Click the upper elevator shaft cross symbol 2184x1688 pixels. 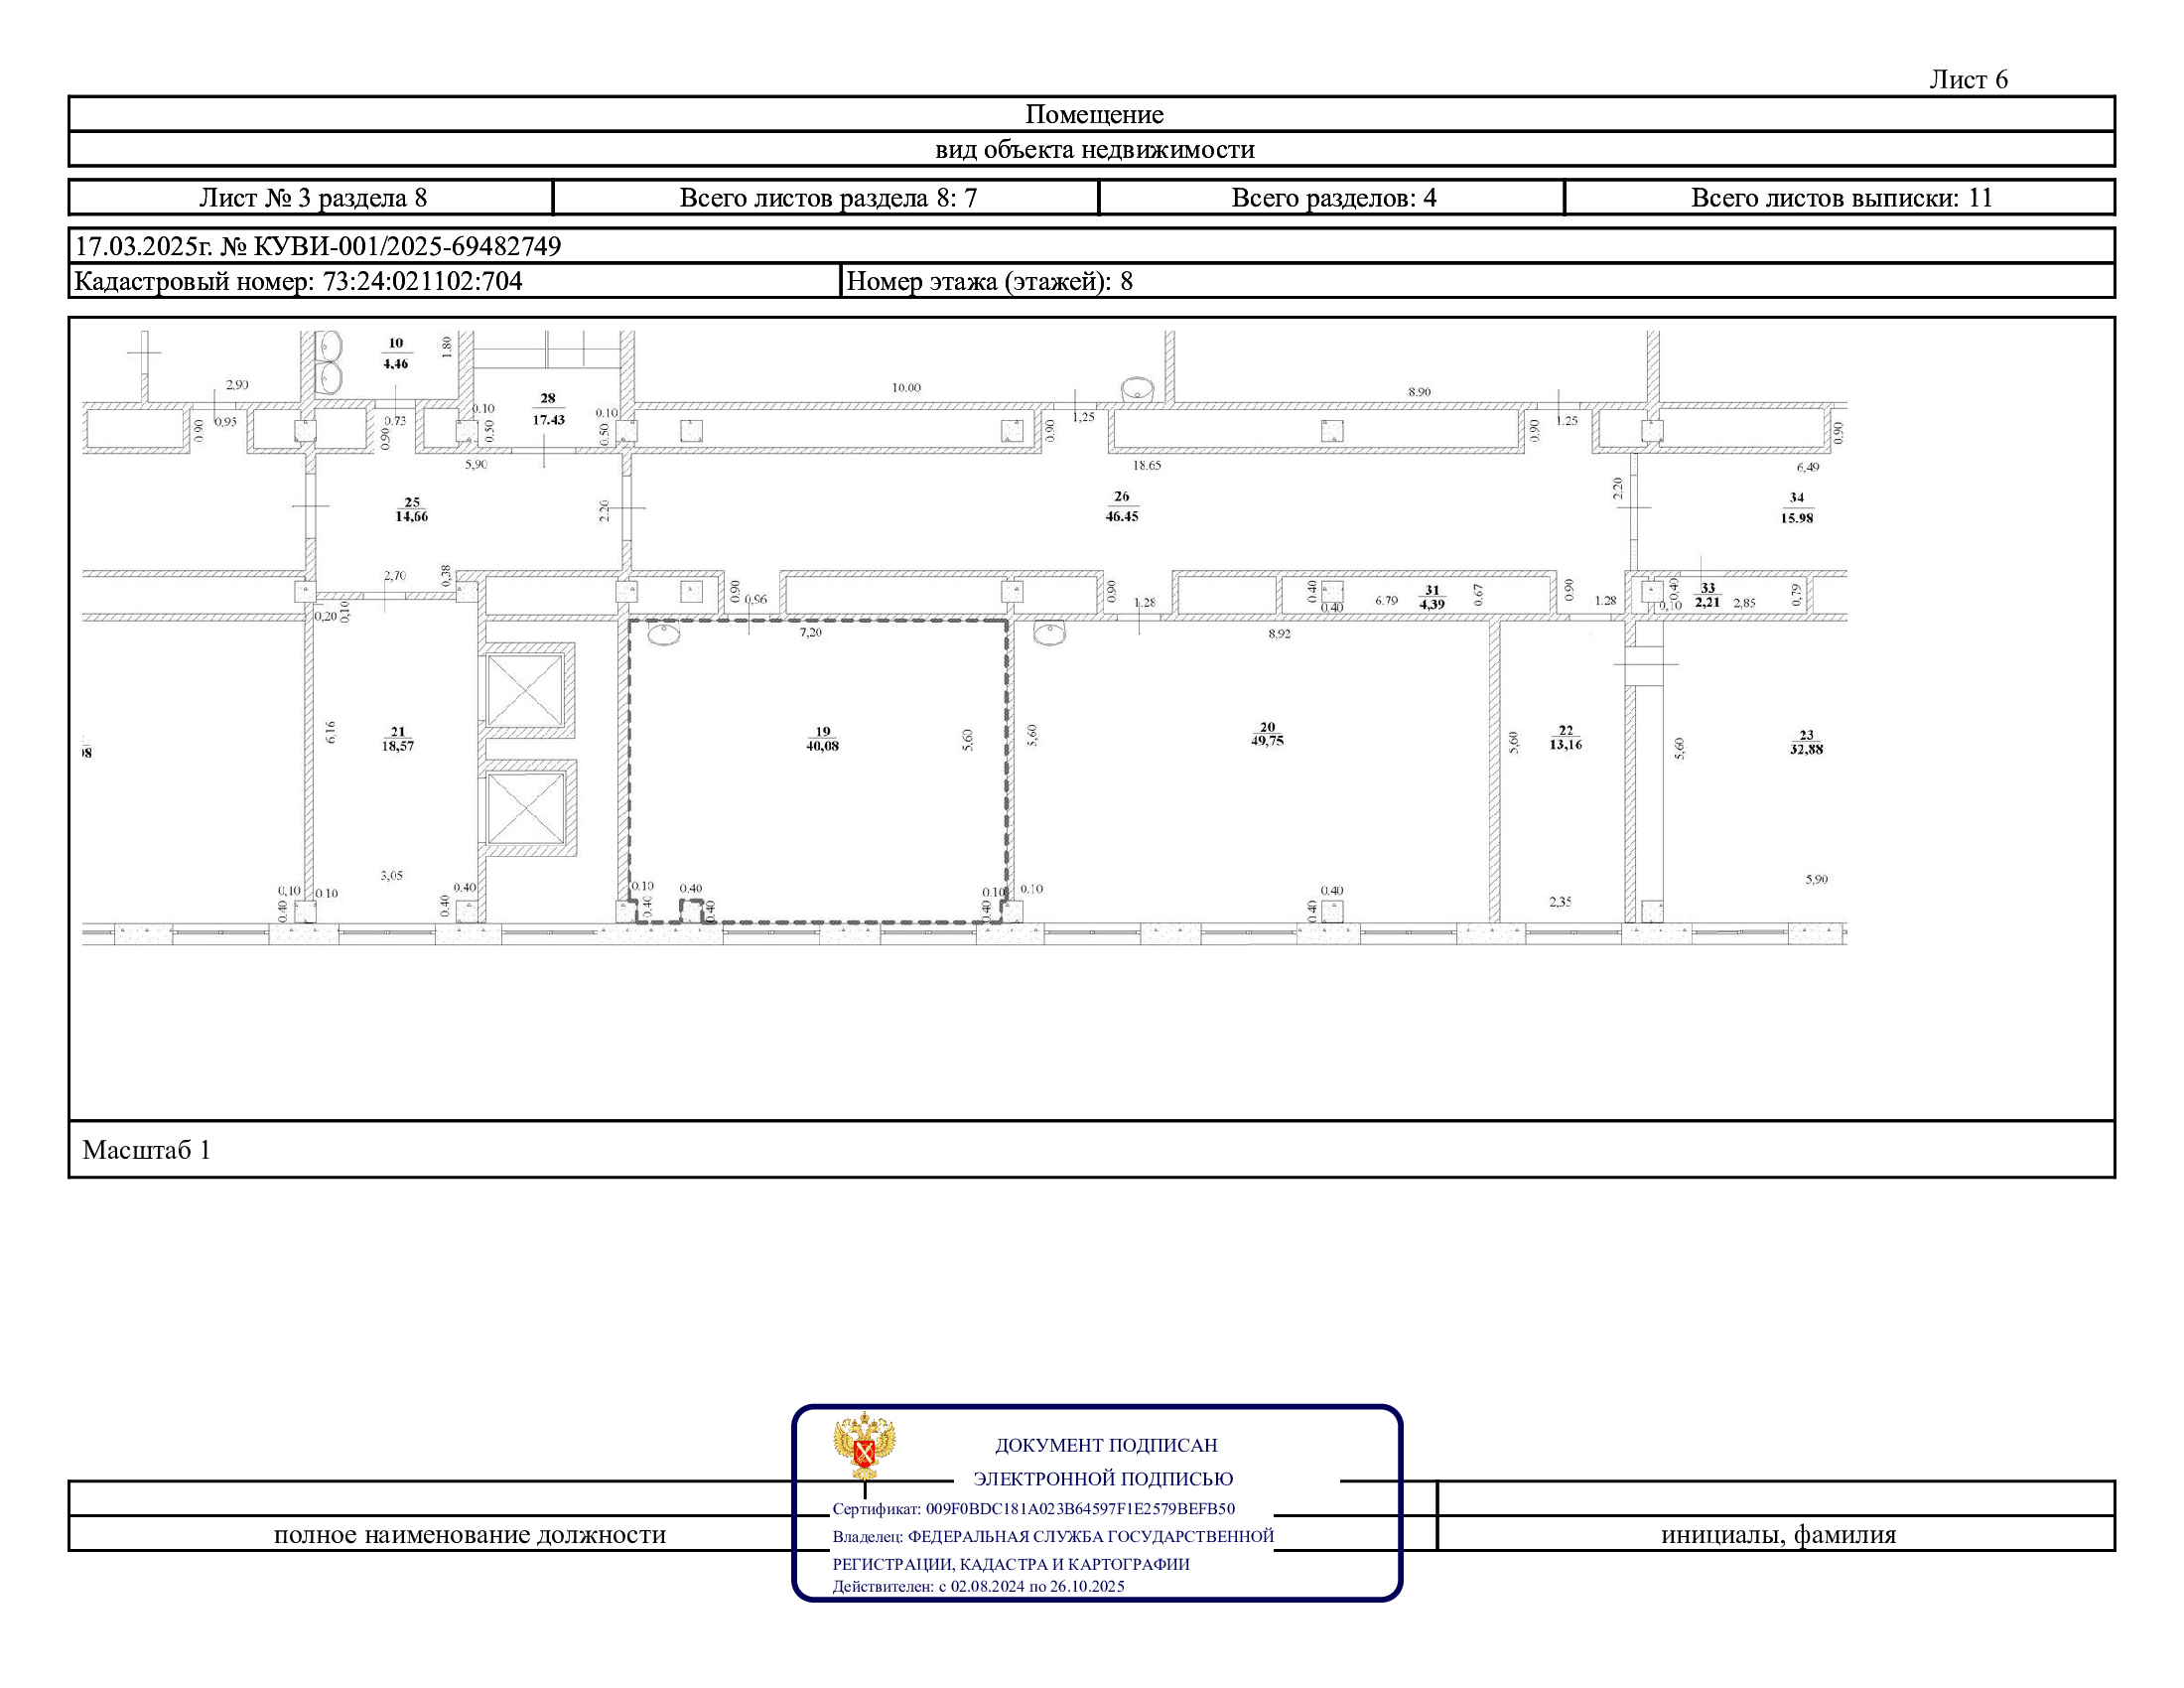[x=525, y=689]
